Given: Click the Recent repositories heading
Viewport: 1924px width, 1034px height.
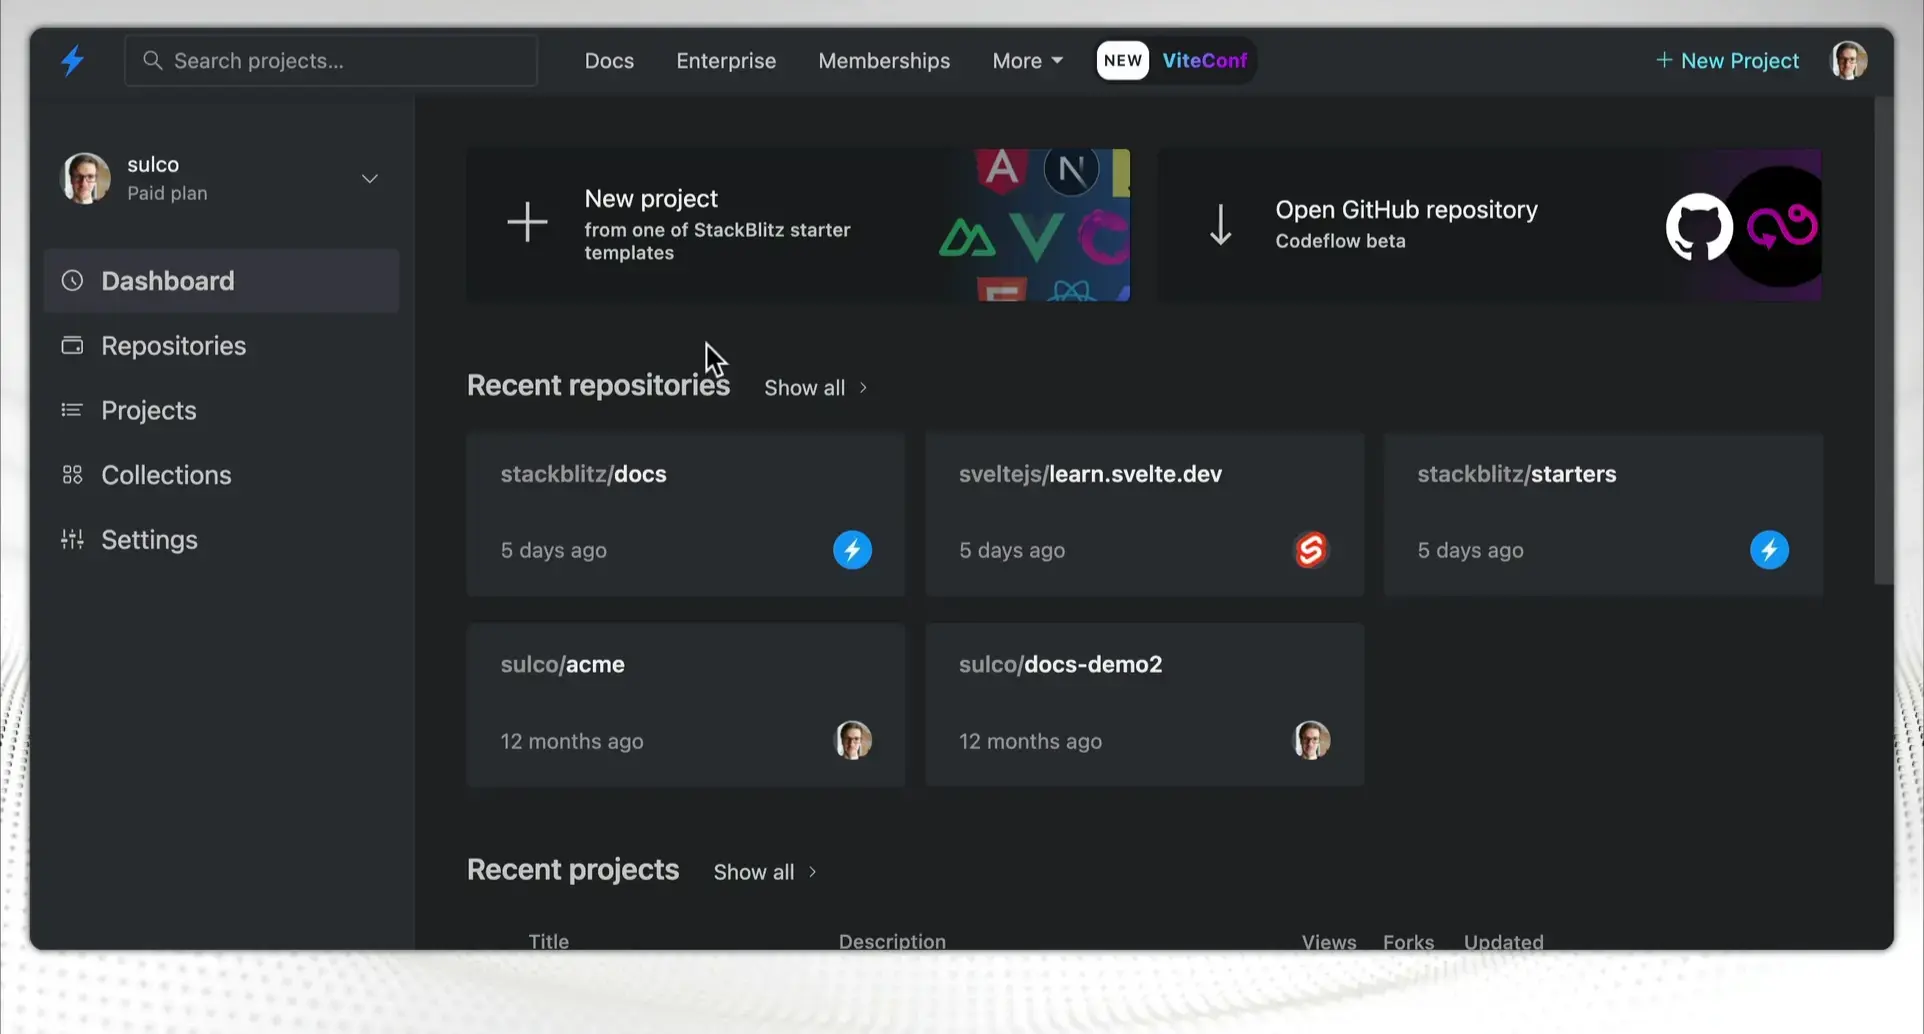Looking at the screenshot, I should point(598,385).
